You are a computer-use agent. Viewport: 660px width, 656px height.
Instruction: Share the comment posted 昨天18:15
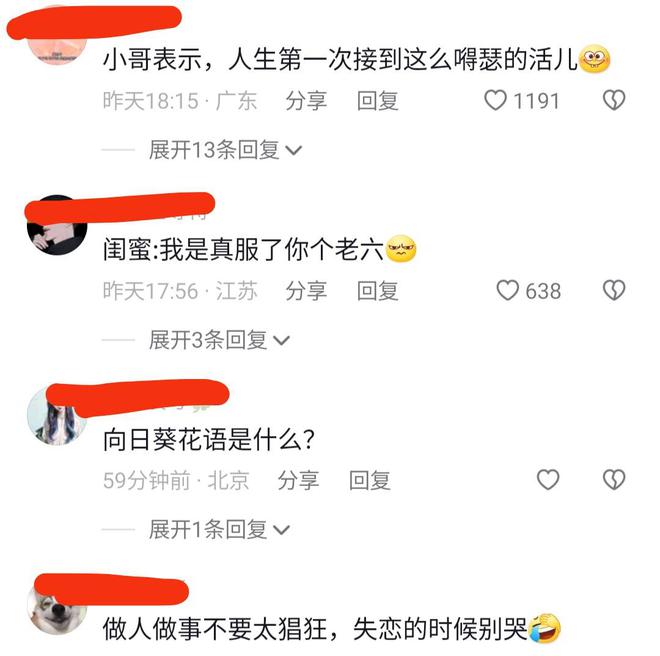point(306,101)
